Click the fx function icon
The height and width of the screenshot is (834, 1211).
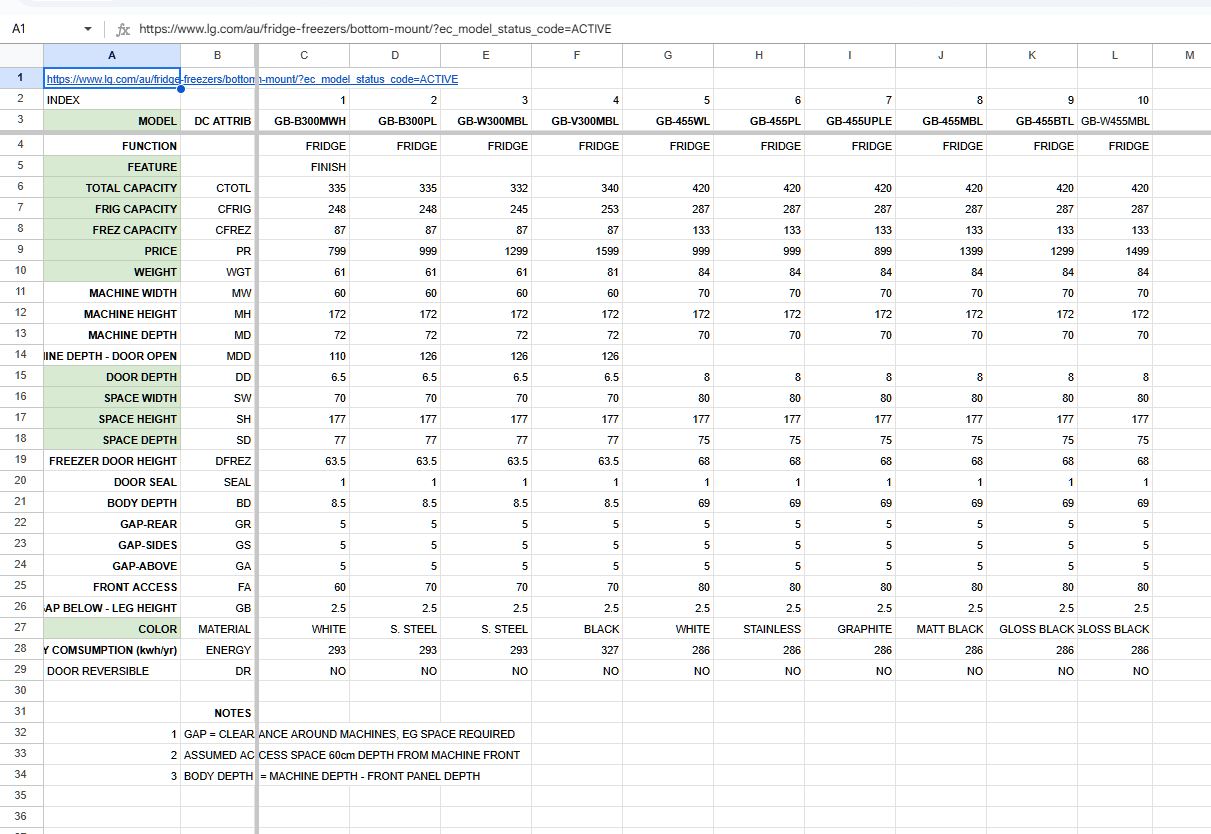tap(123, 29)
